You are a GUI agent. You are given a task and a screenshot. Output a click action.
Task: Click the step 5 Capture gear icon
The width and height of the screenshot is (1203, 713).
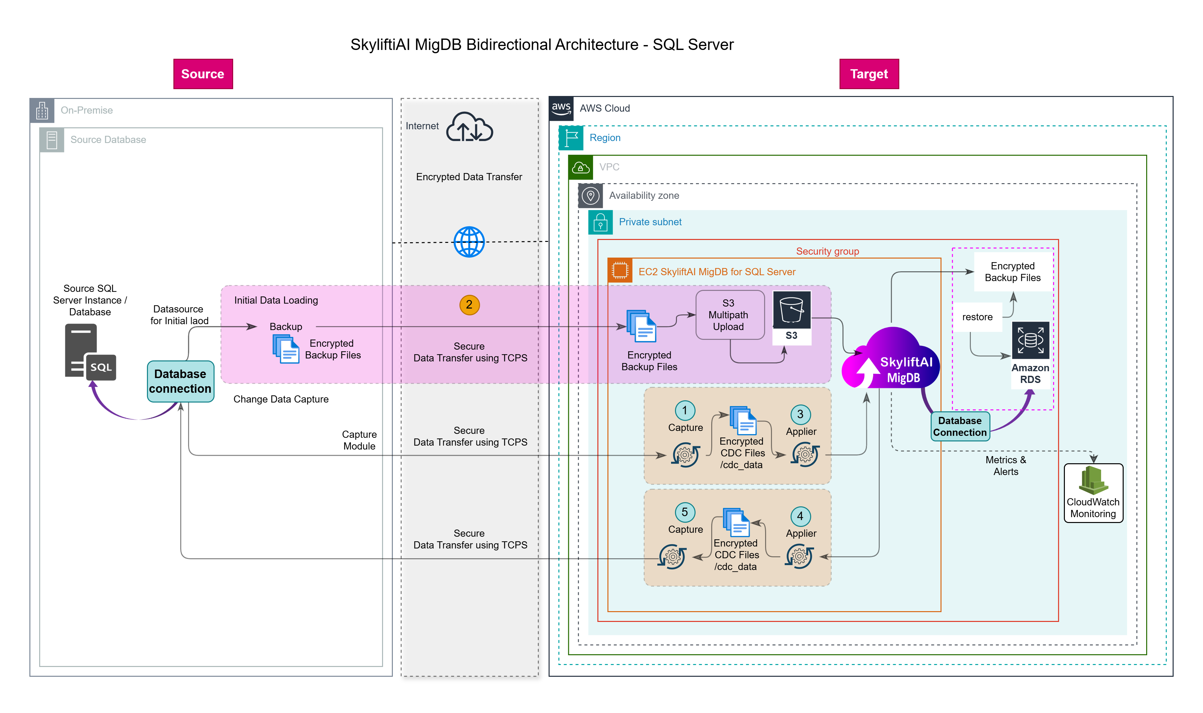tap(672, 557)
